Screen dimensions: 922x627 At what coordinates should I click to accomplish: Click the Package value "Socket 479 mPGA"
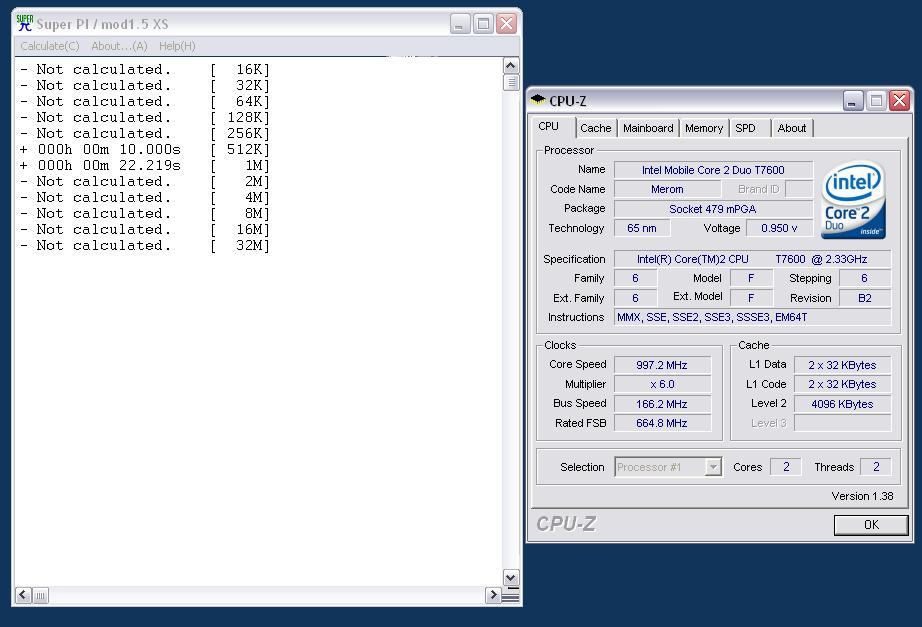pos(713,209)
